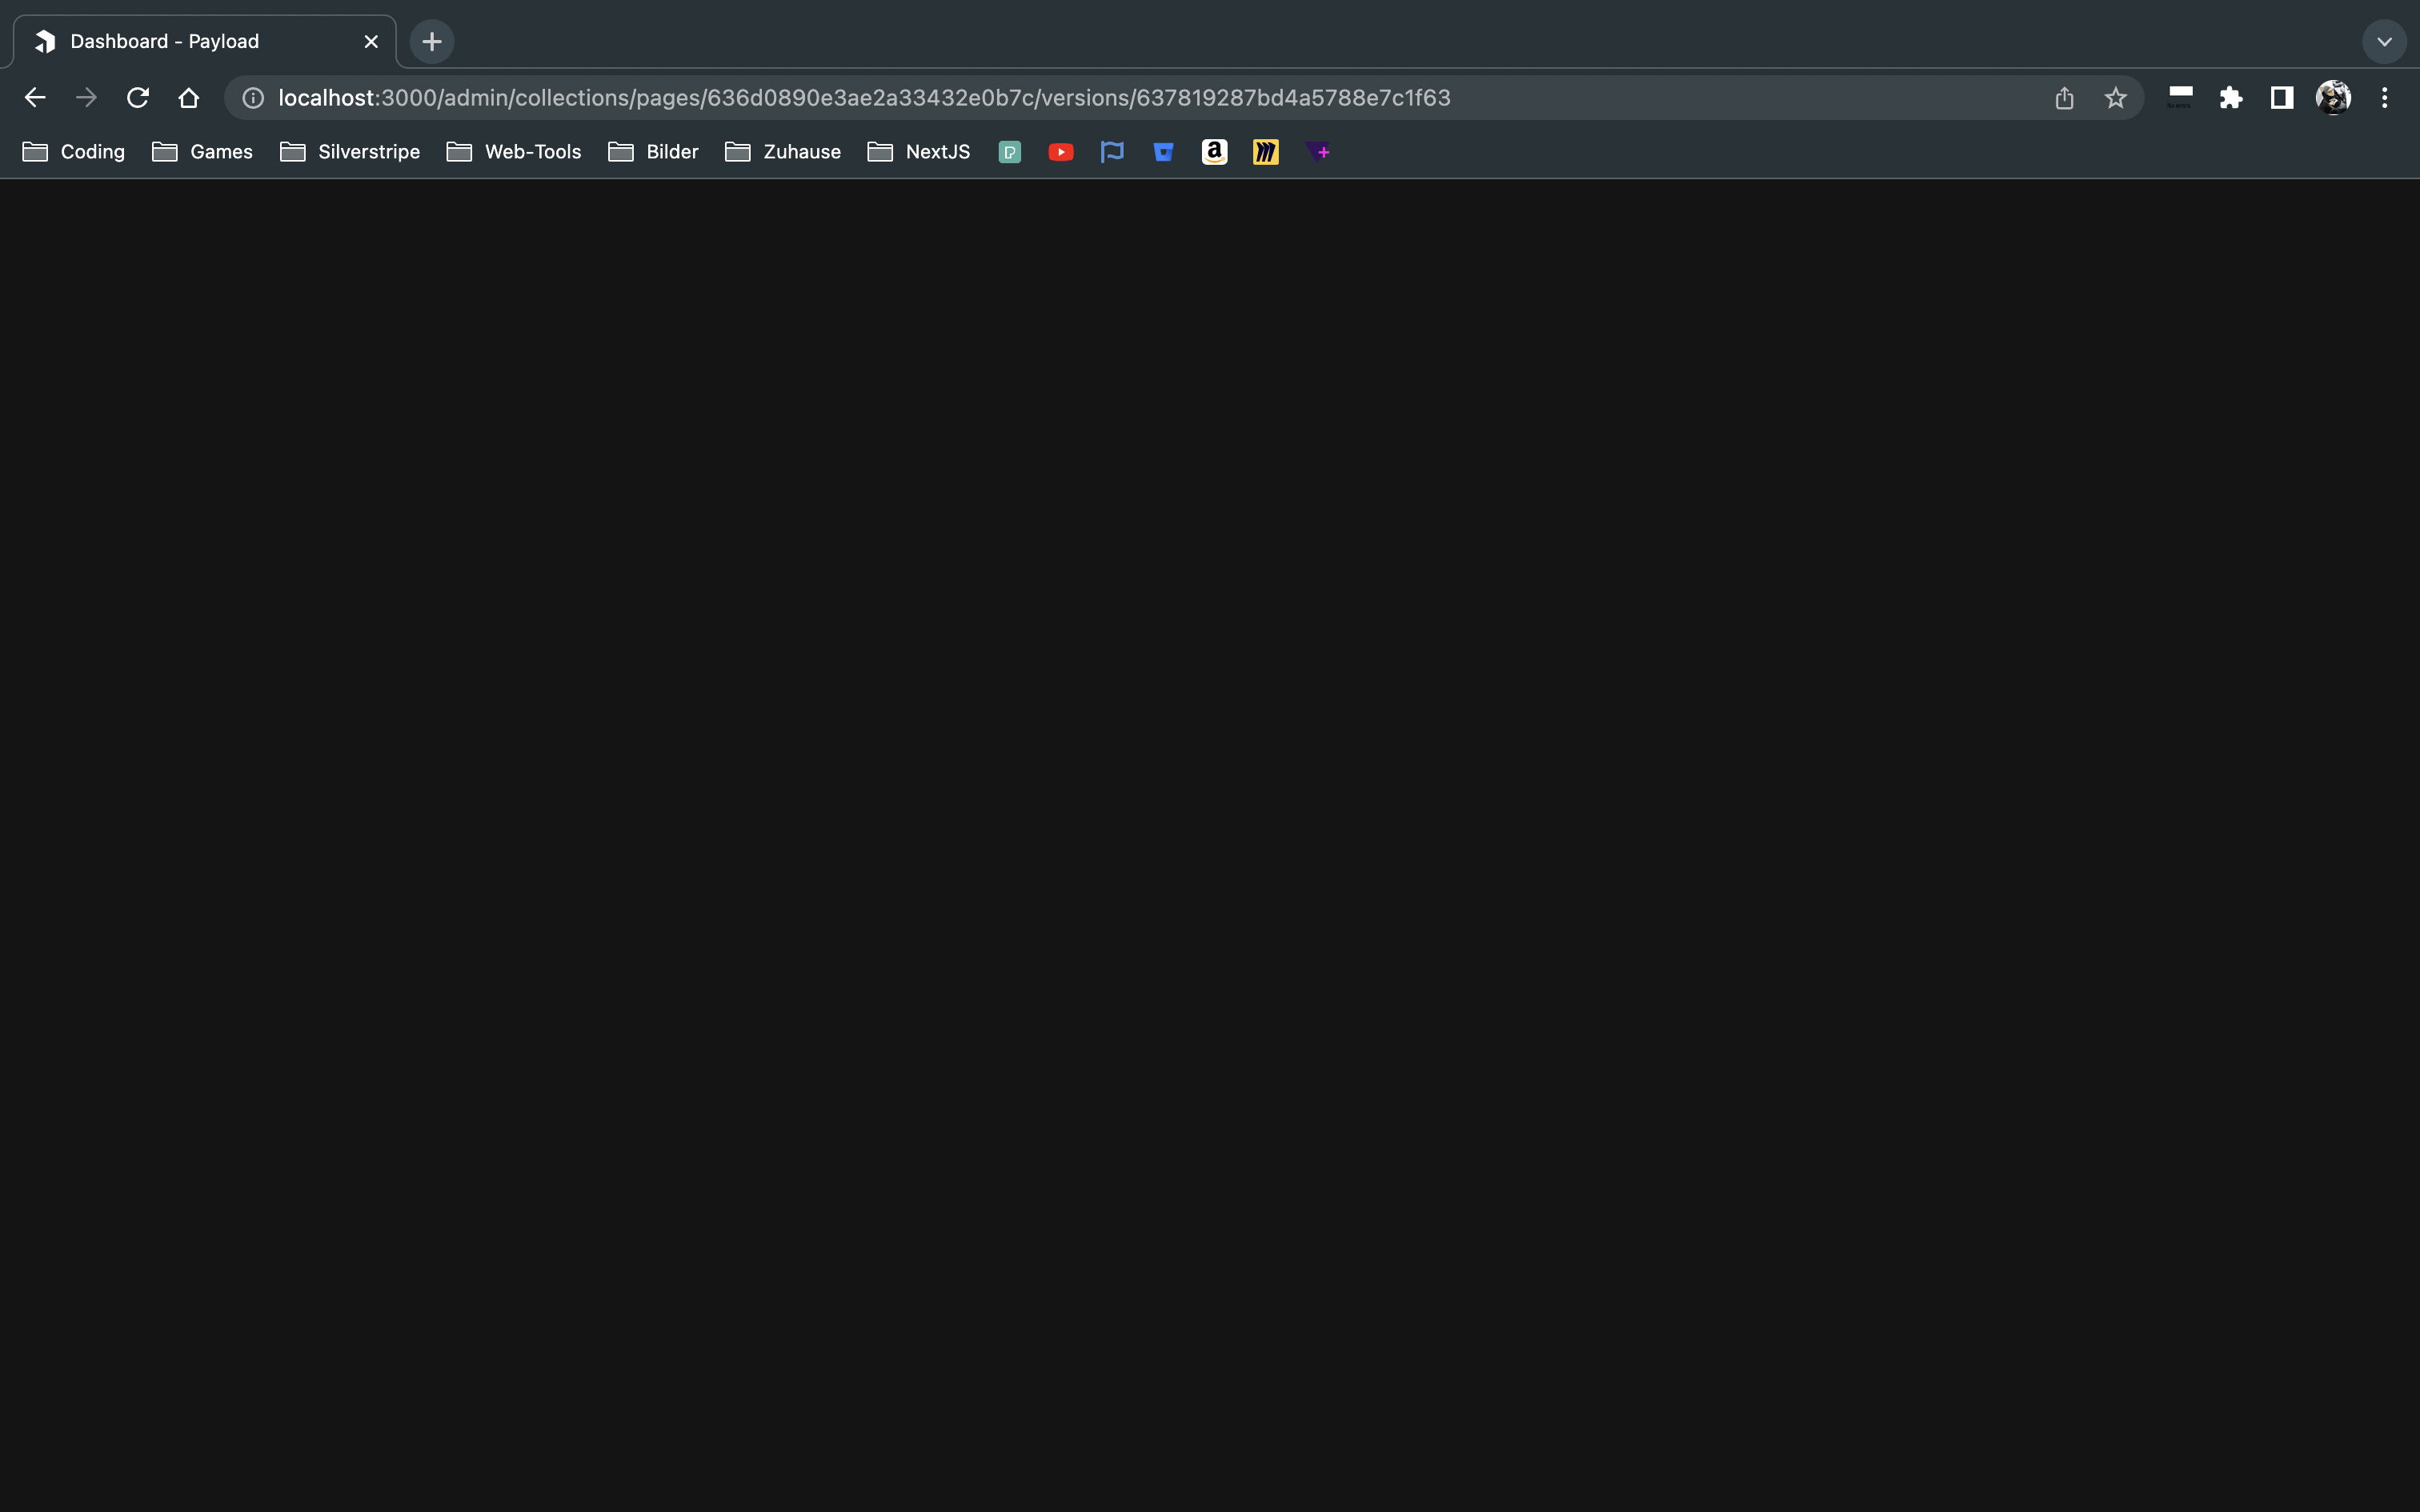
Task: Open the blue flag bookmark icon
Action: [1111, 152]
